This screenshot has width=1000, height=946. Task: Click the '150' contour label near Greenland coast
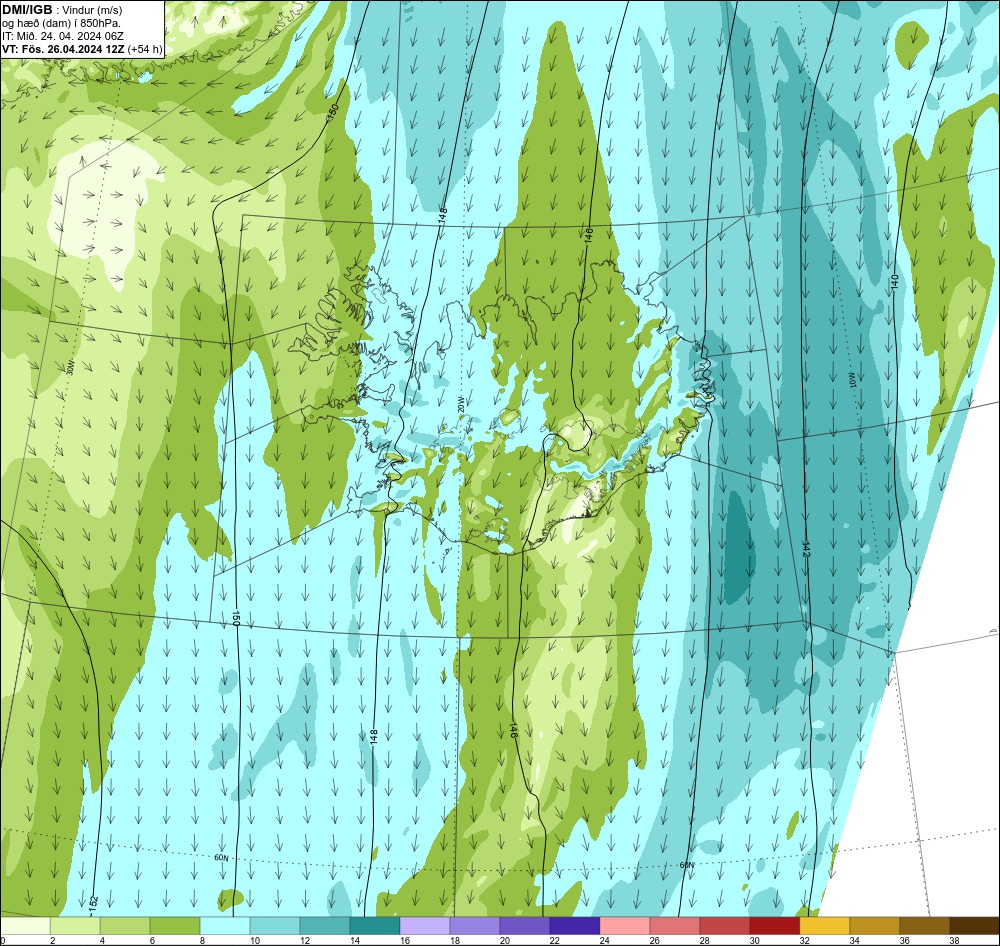(x=332, y=113)
